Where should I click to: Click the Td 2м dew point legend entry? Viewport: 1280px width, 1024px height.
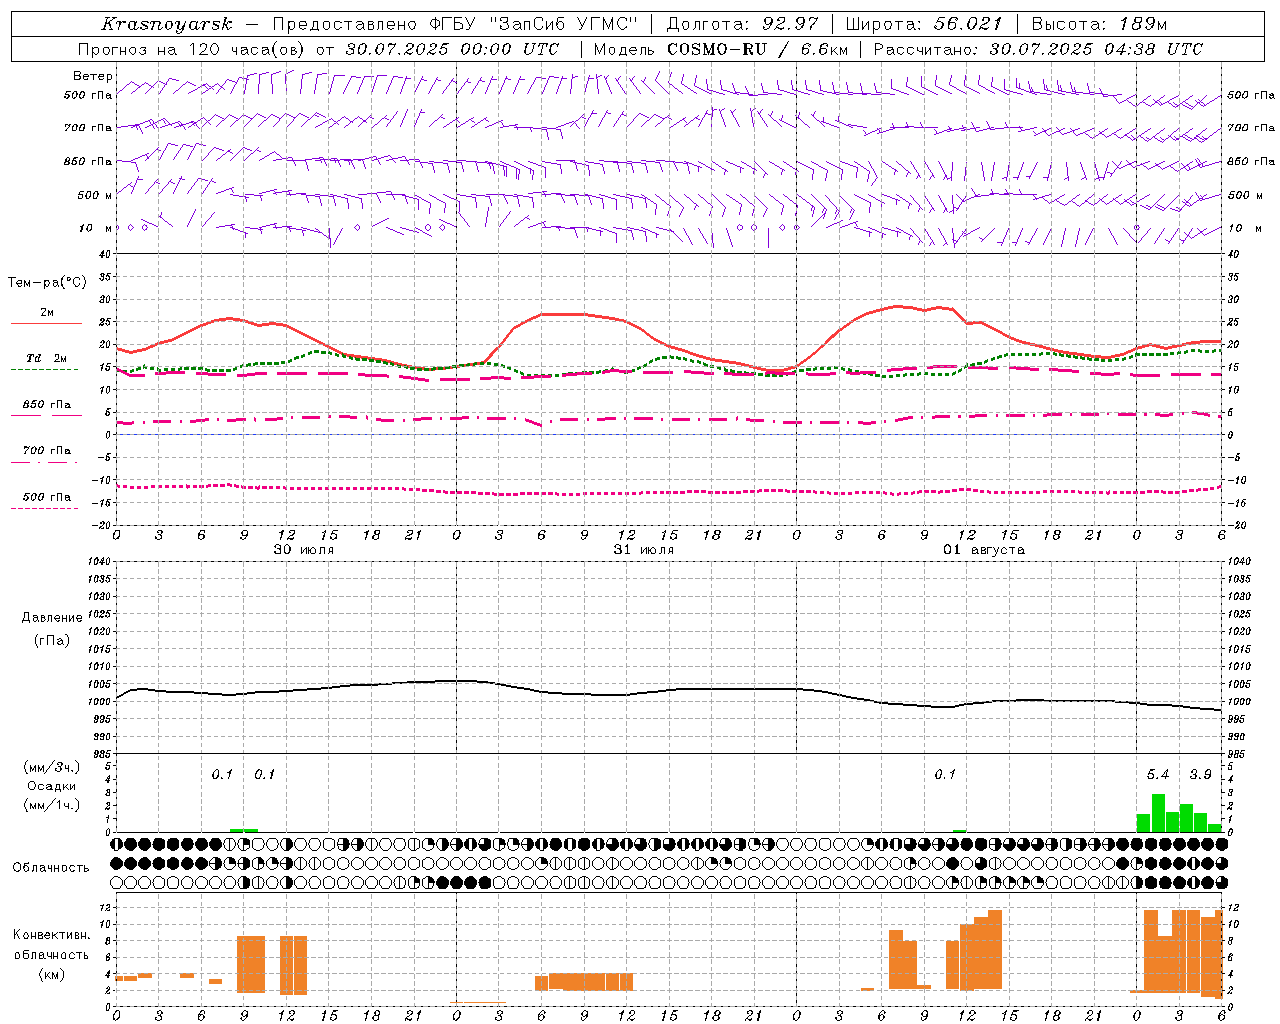pos(47,358)
